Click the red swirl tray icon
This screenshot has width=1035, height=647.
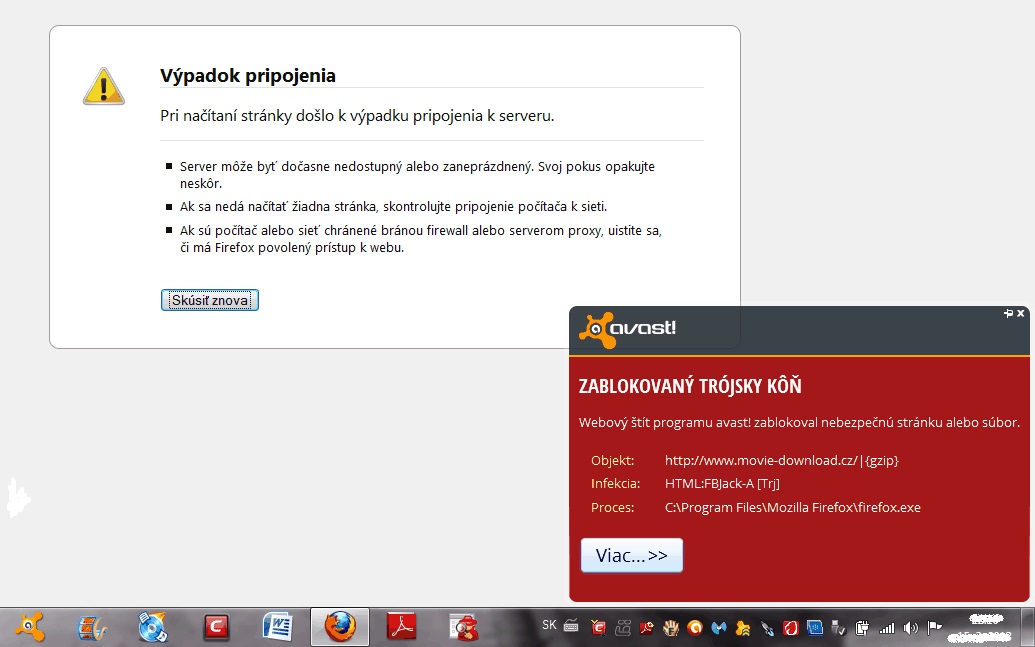point(791,628)
